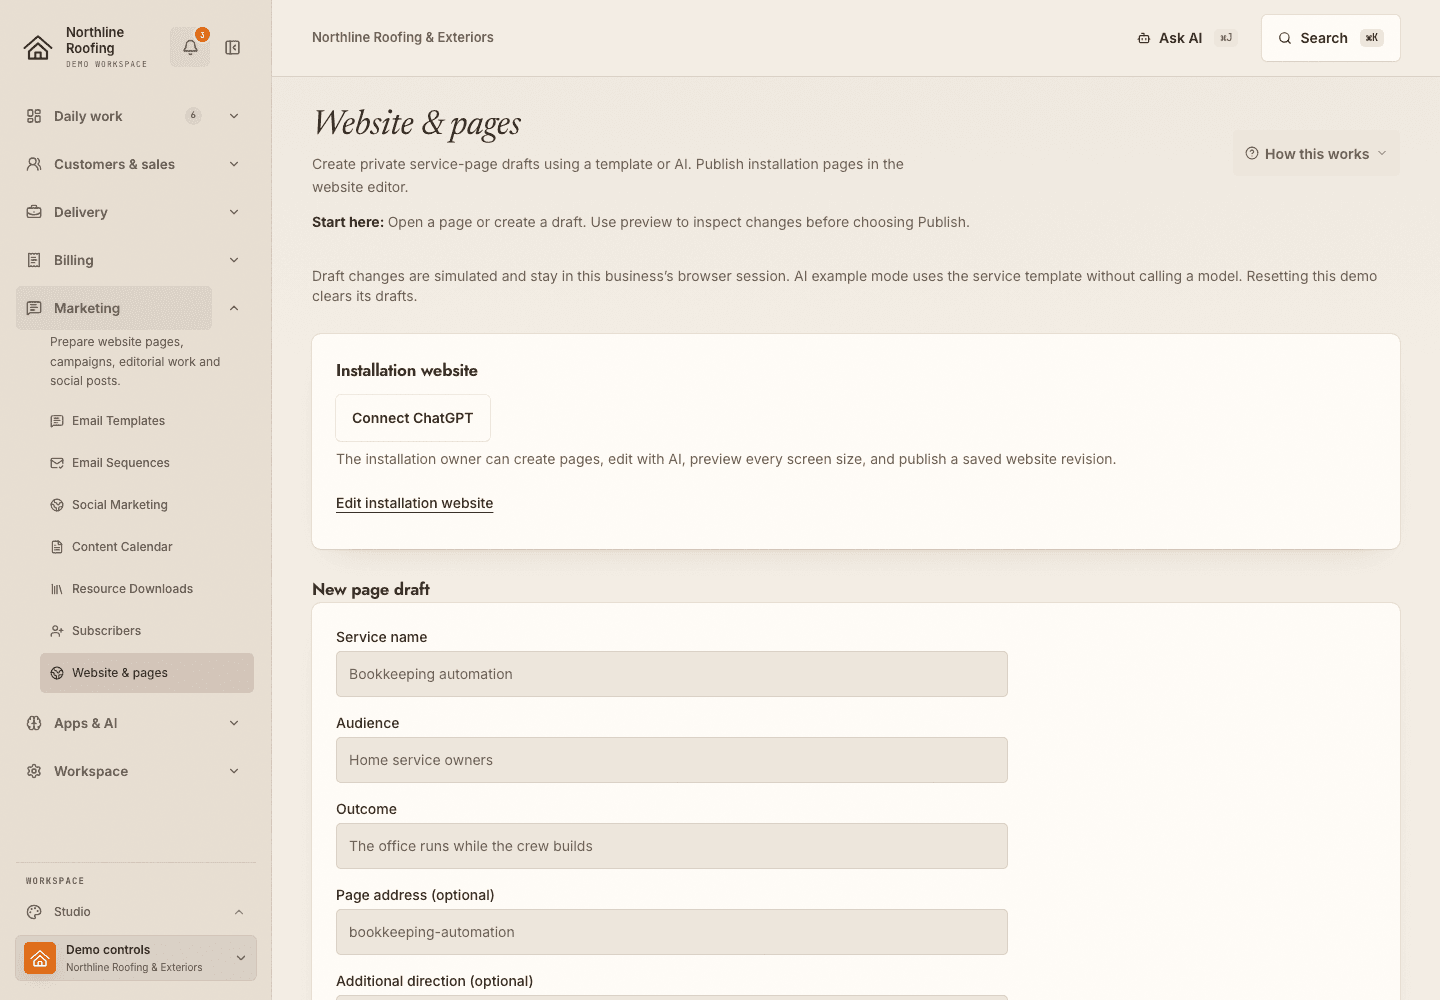The width and height of the screenshot is (1440, 1000).
Task: Expand the How this works panel
Action: point(1316,153)
